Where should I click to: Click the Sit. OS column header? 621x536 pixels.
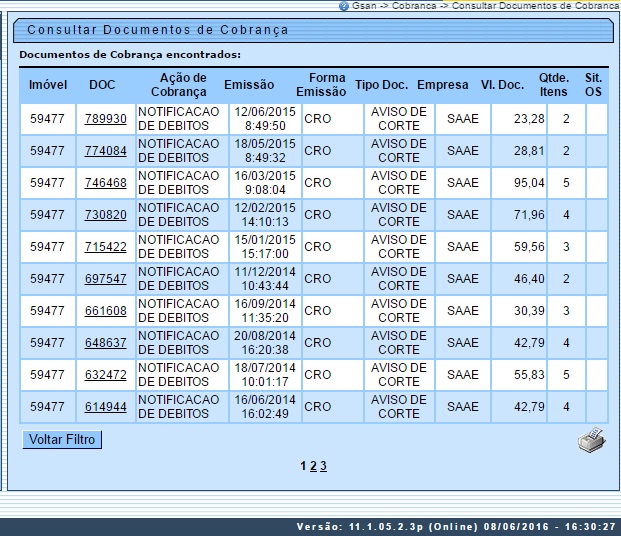click(x=593, y=85)
